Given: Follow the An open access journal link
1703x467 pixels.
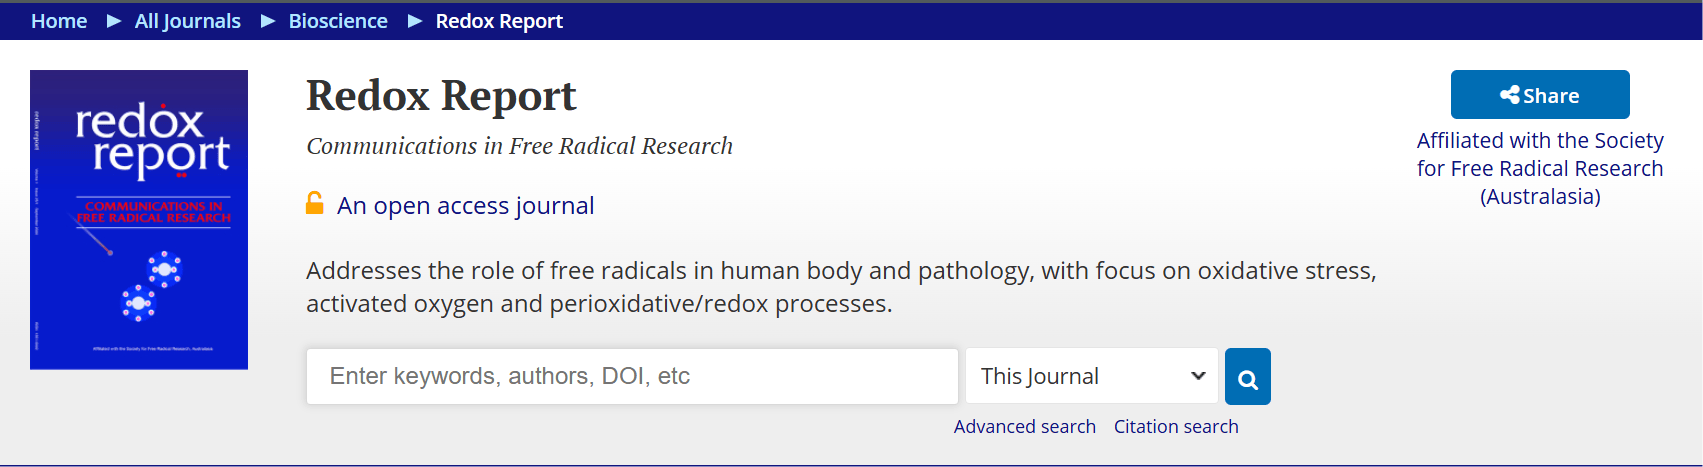Looking at the screenshot, I should click(x=466, y=205).
